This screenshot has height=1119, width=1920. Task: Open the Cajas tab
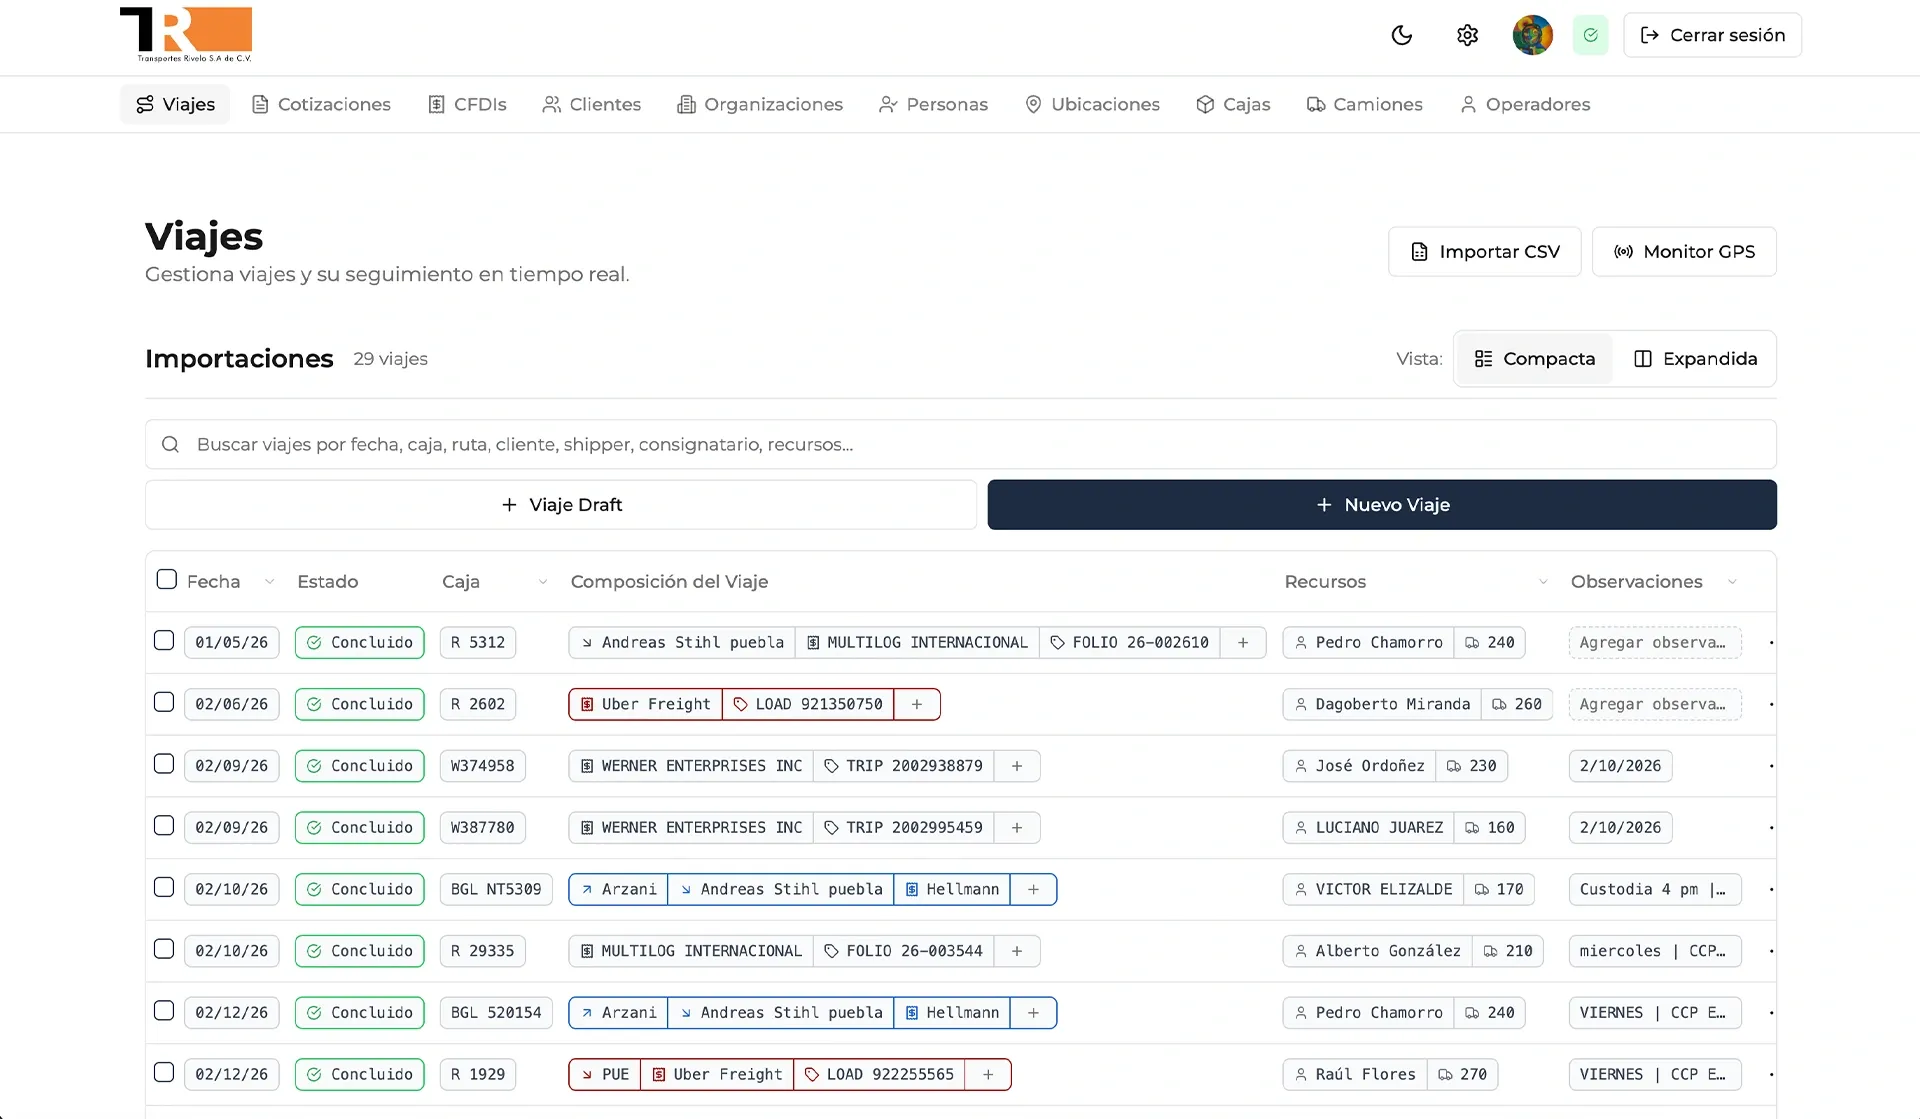1233,104
